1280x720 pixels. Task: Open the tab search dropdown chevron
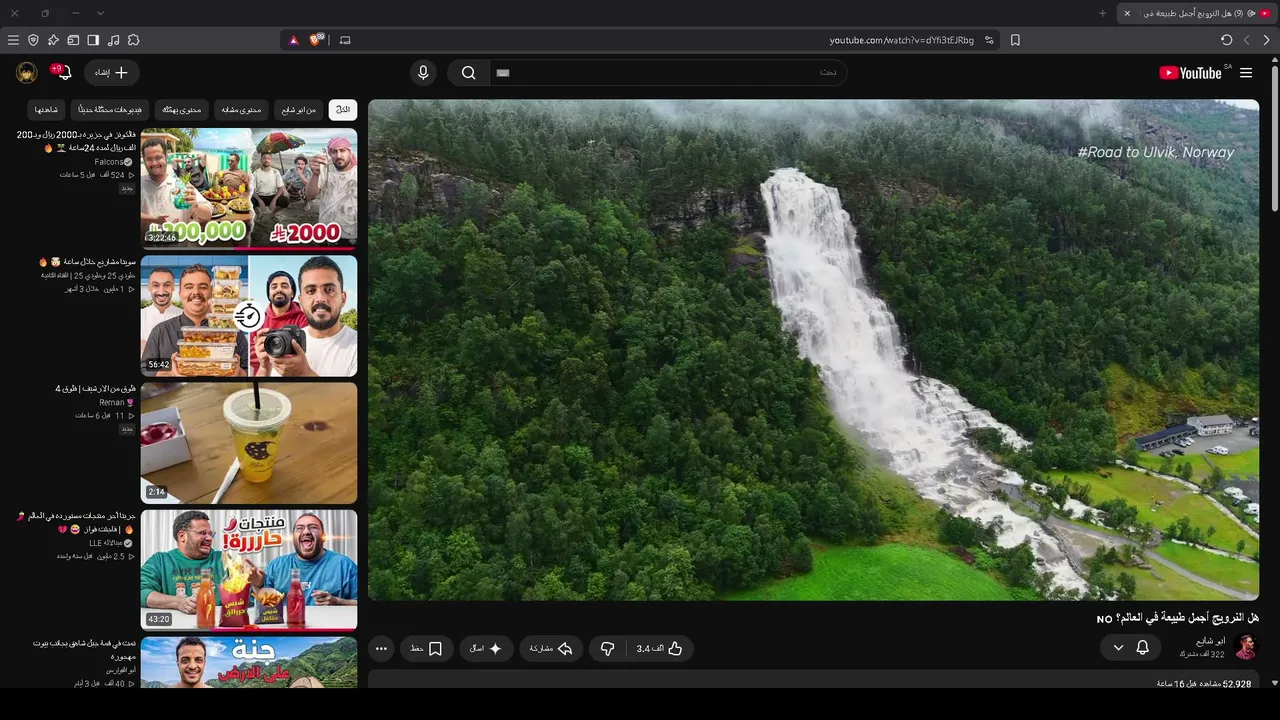tap(100, 13)
